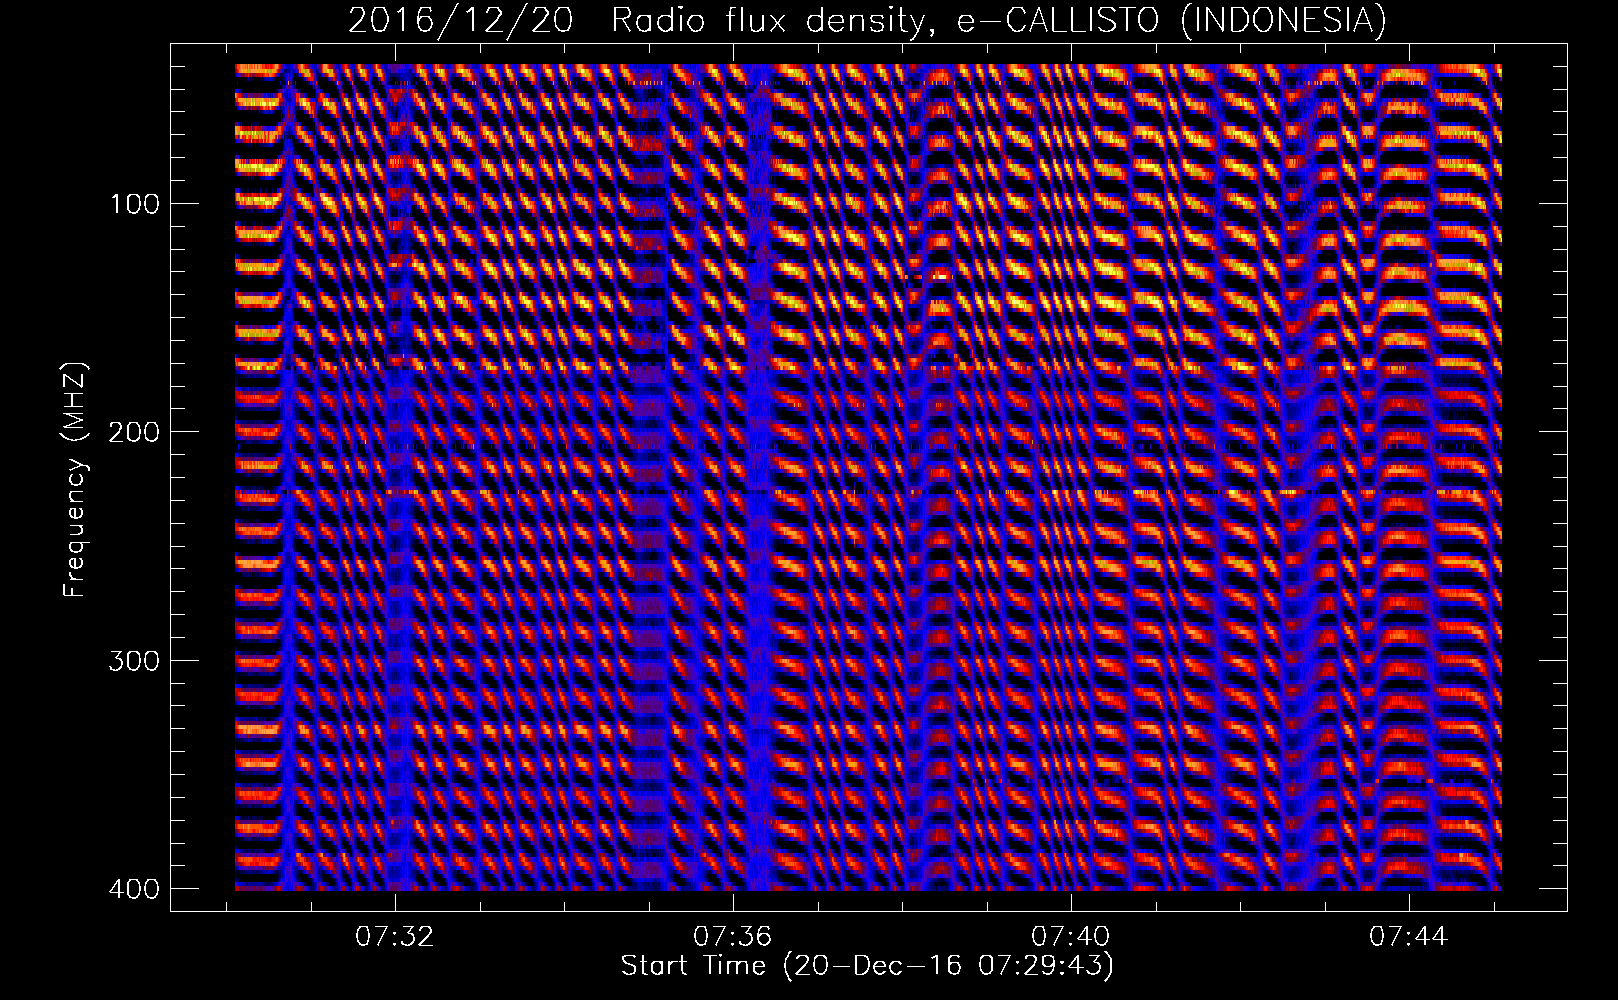1618x1000 pixels.
Task: Select the "Frequency (MHZ)" y-axis label
Action: 75,480
